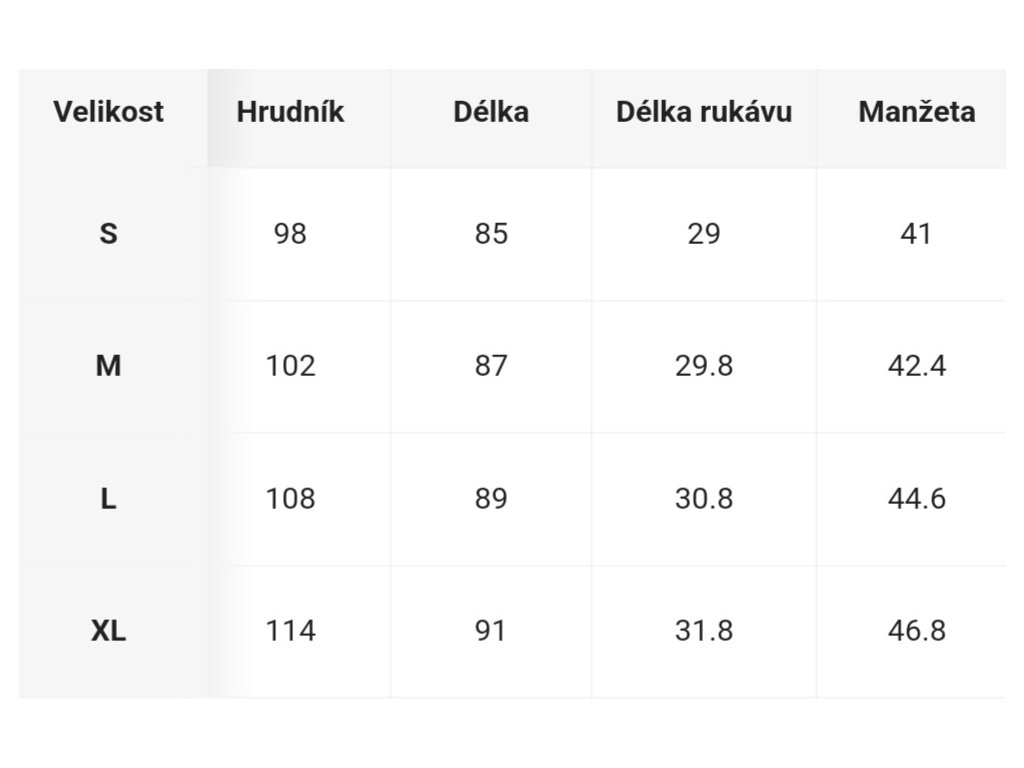Click the cuff value 46.8
1024x768 pixels.
917,631
